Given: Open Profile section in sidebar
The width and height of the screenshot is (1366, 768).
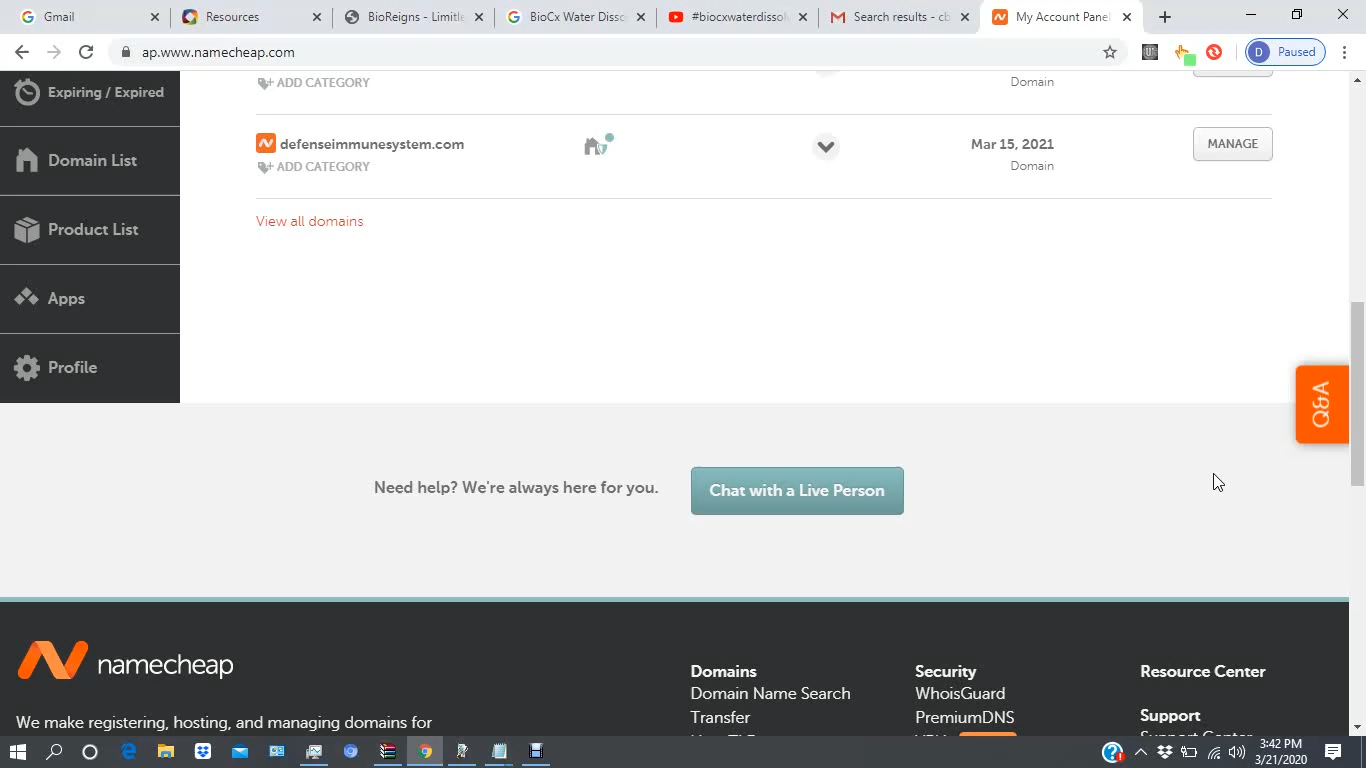Looking at the screenshot, I should (x=90, y=367).
